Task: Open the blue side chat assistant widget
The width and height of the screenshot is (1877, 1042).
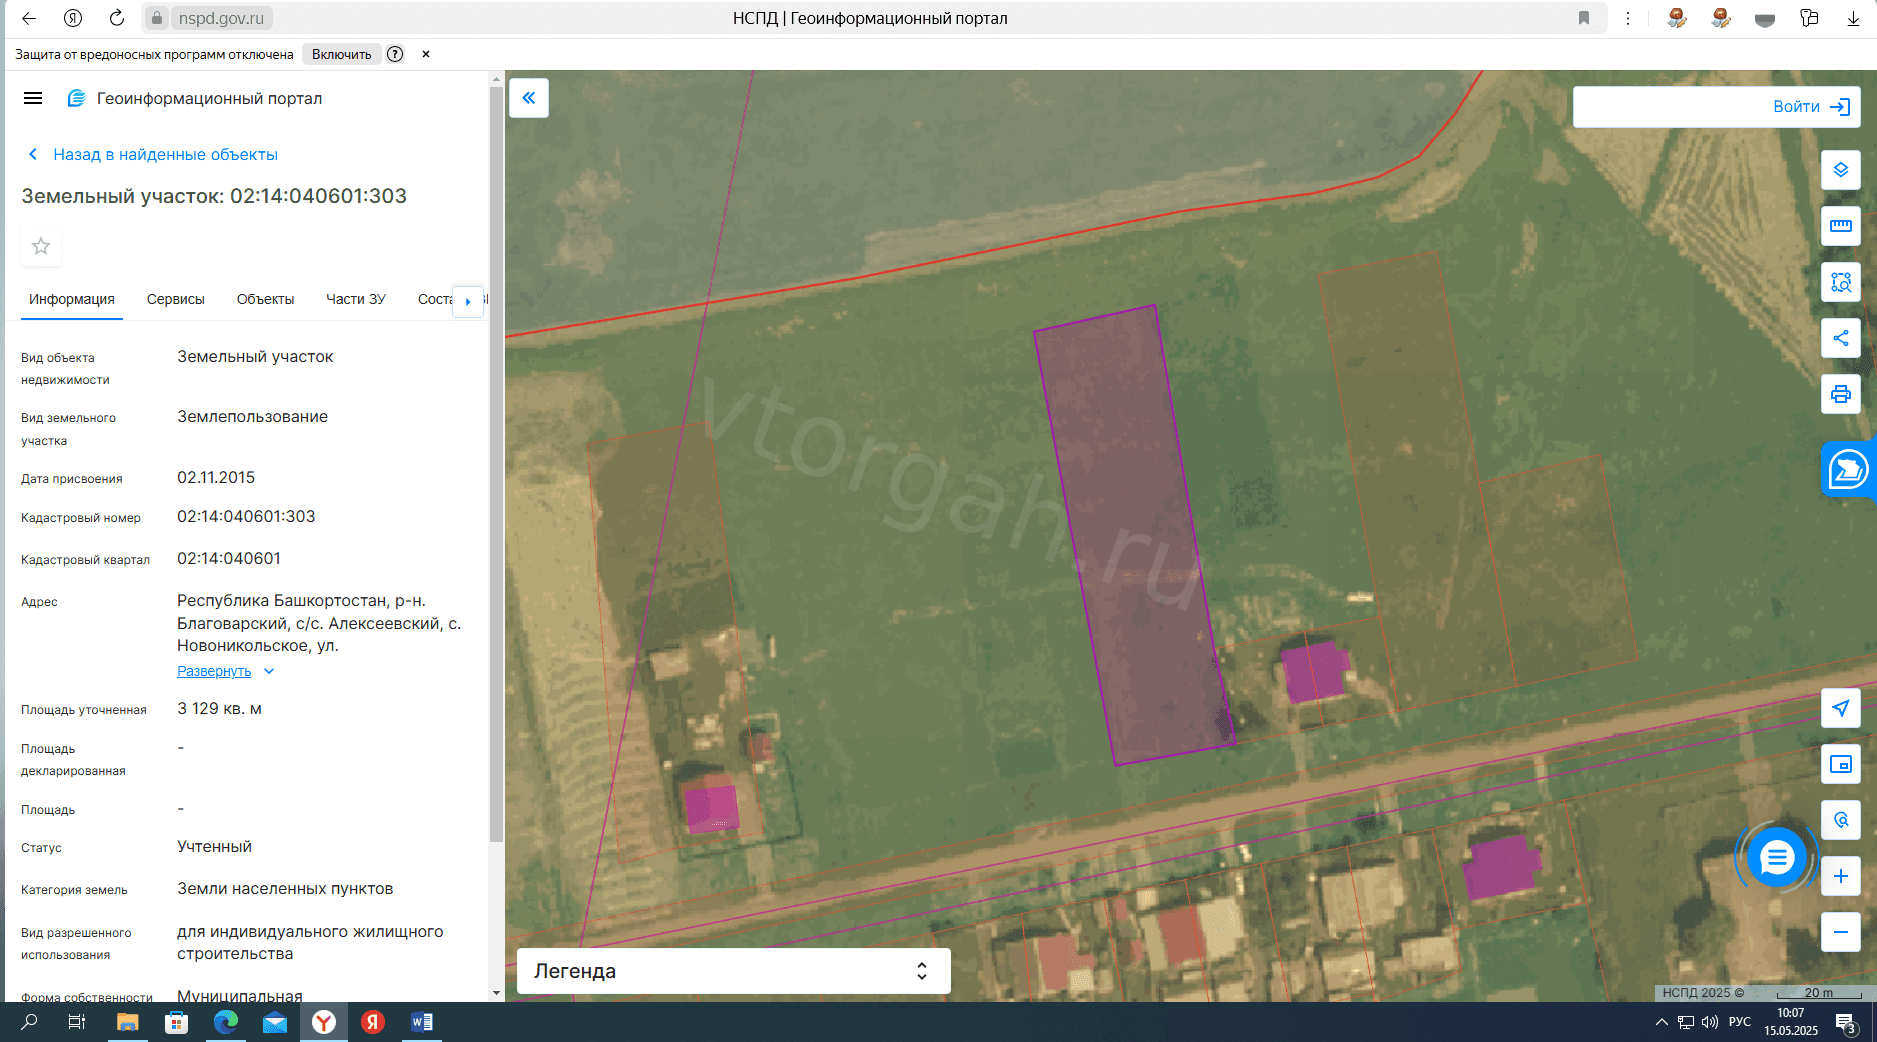Action: coord(1848,469)
